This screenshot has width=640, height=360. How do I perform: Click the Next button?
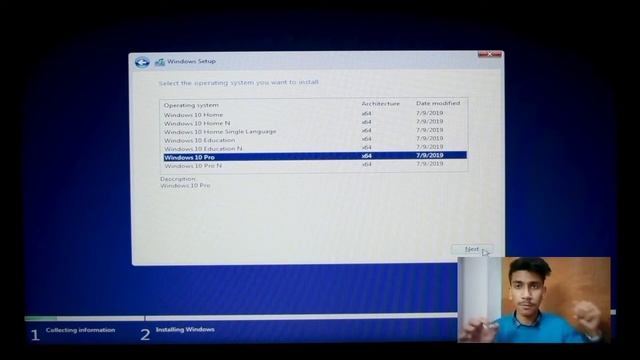pyautogui.click(x=472, y=249)
